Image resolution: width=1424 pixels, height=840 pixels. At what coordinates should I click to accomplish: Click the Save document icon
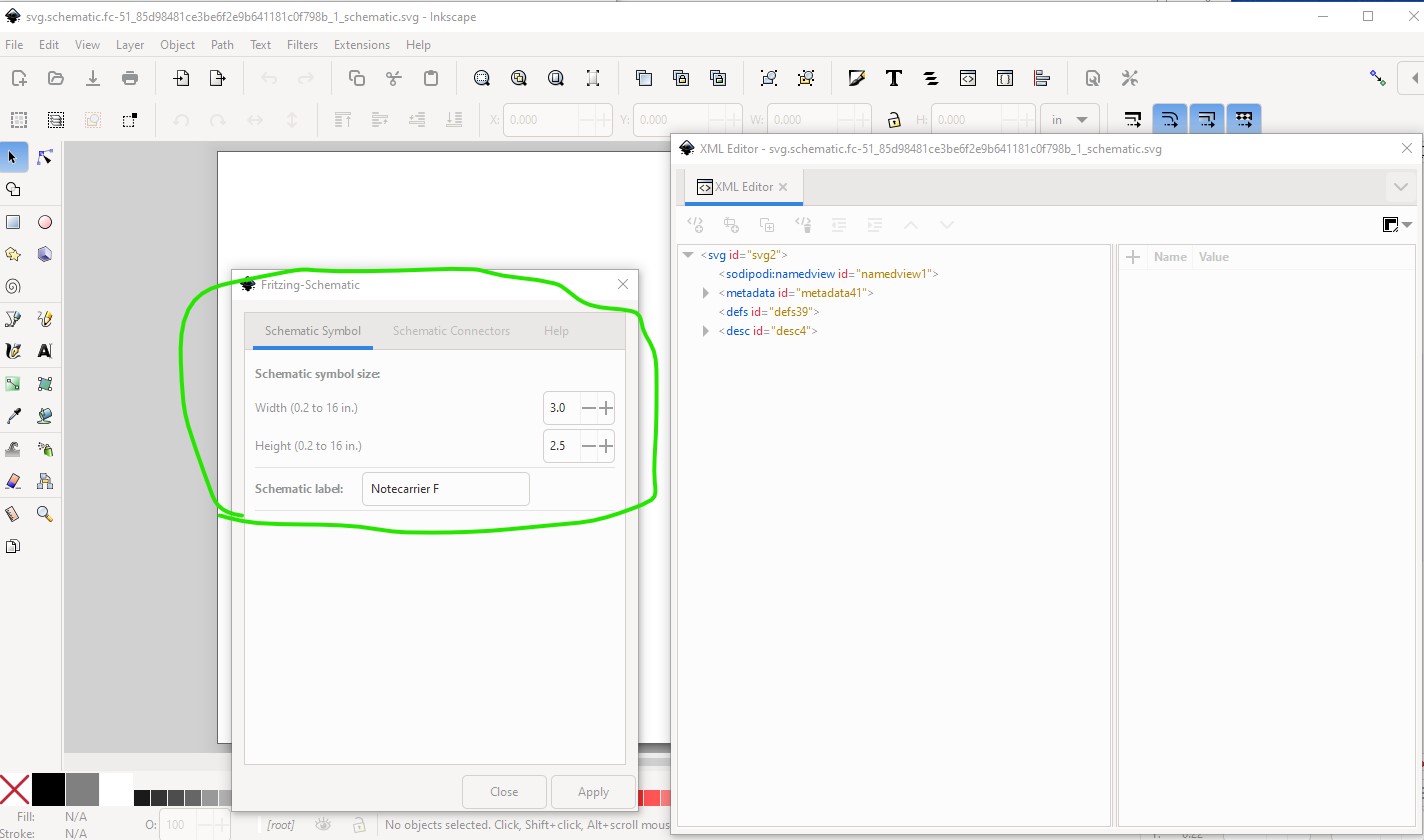point(93,78)
